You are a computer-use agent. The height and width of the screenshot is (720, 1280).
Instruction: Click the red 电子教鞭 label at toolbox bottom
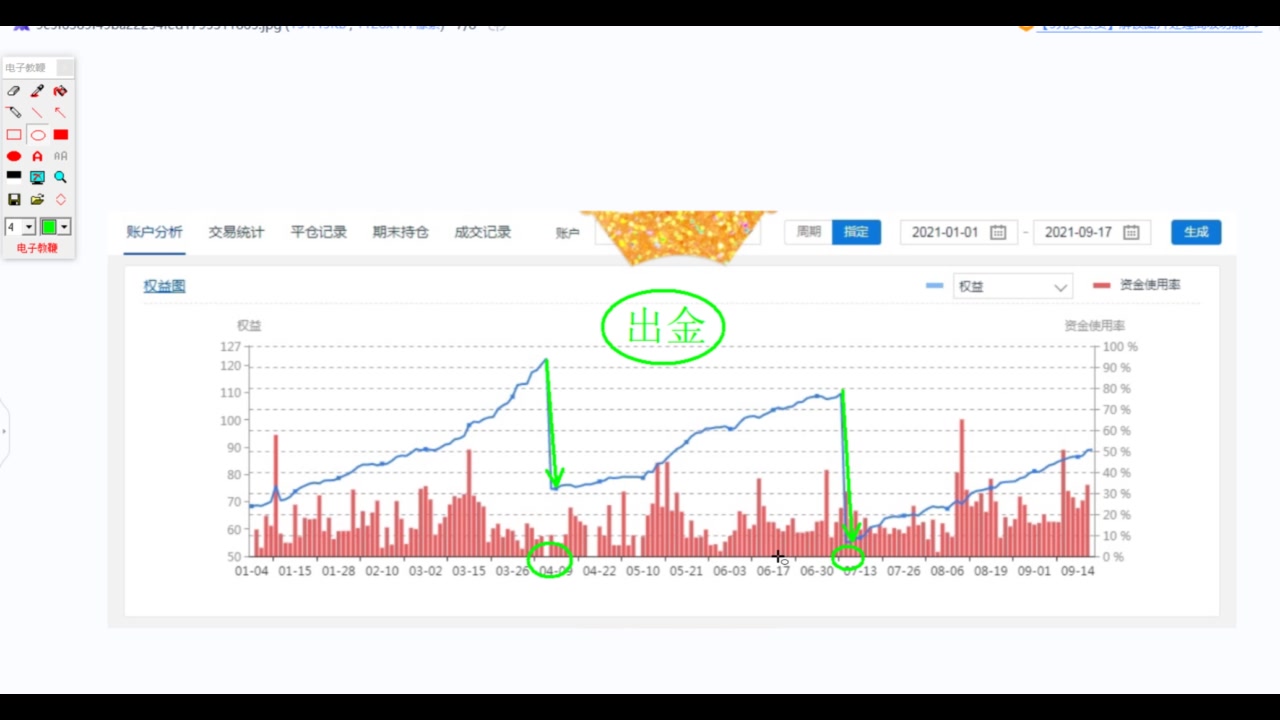37,248
